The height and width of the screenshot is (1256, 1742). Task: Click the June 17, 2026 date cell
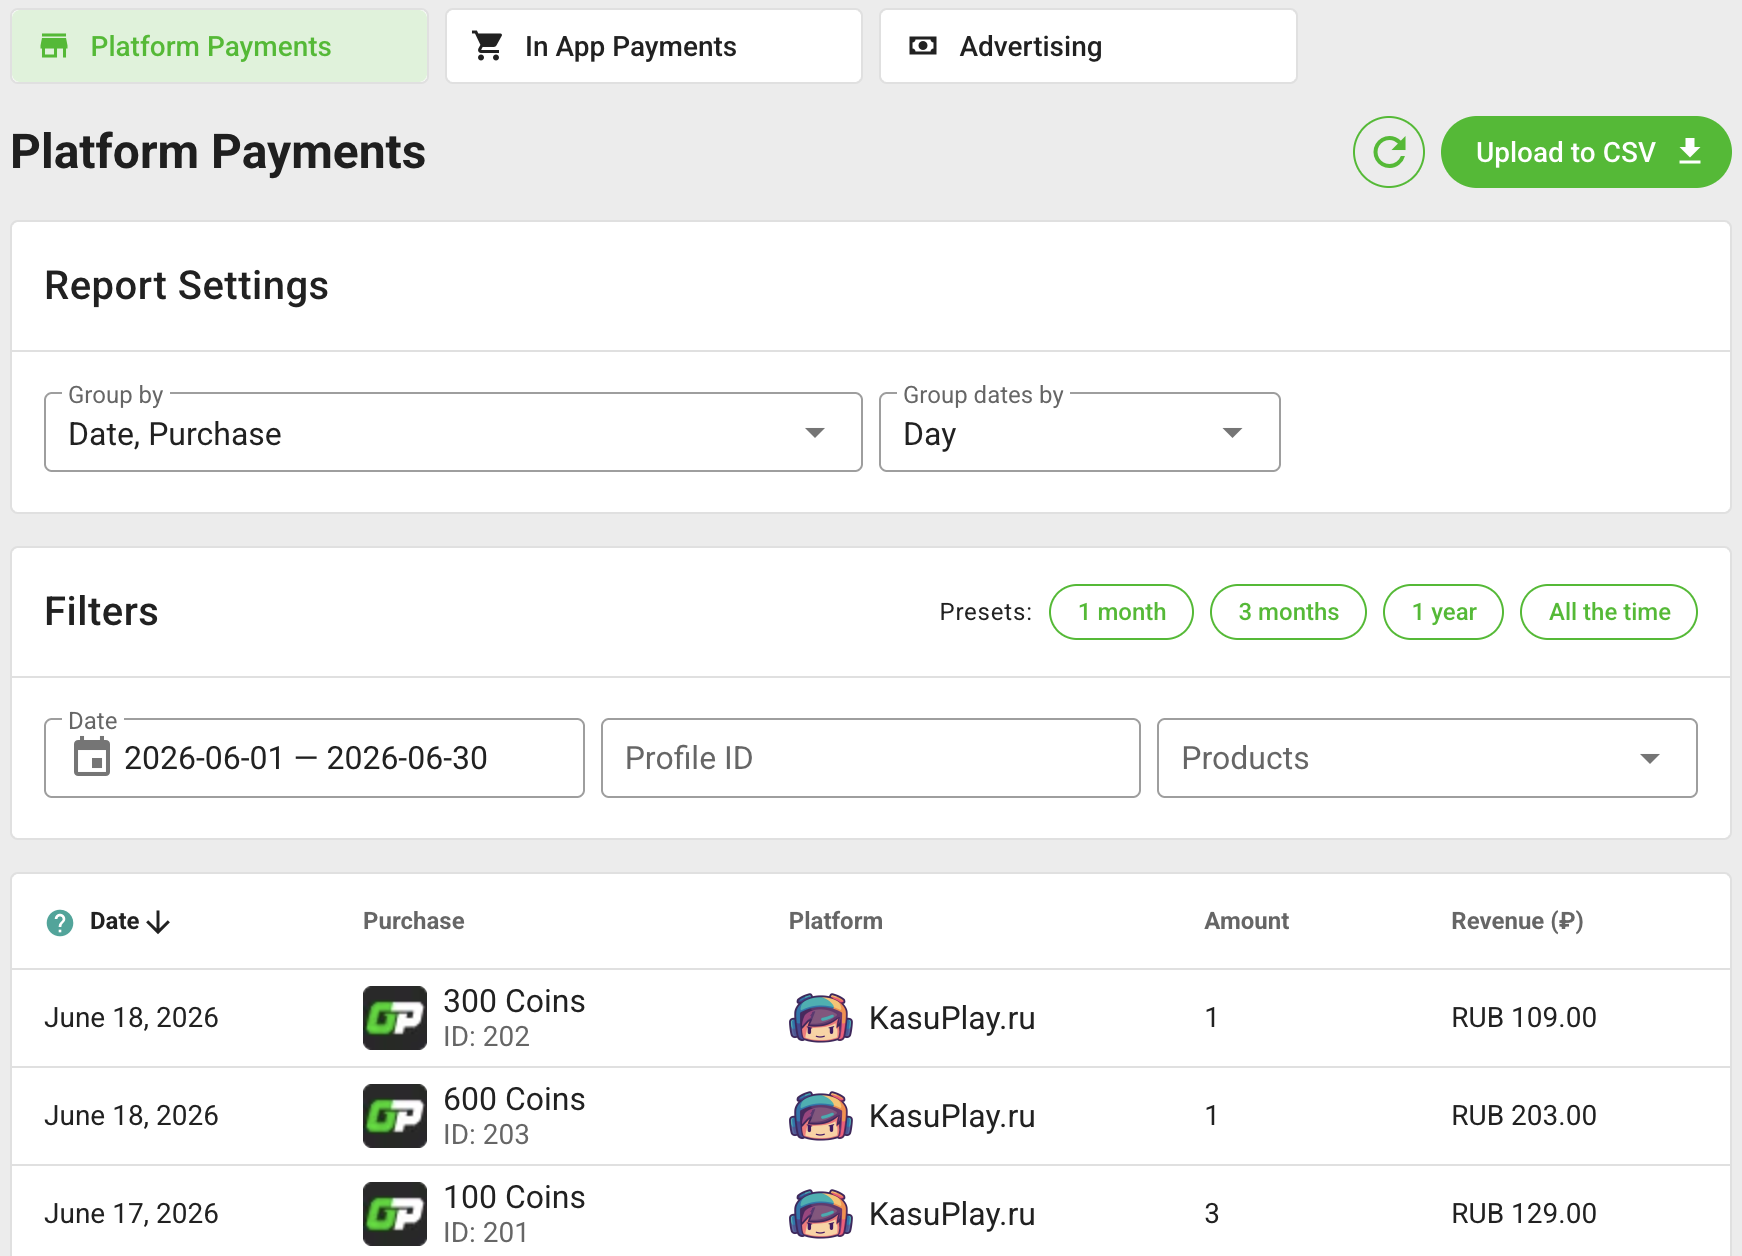pyautogui.click(x=131, y=1214)
